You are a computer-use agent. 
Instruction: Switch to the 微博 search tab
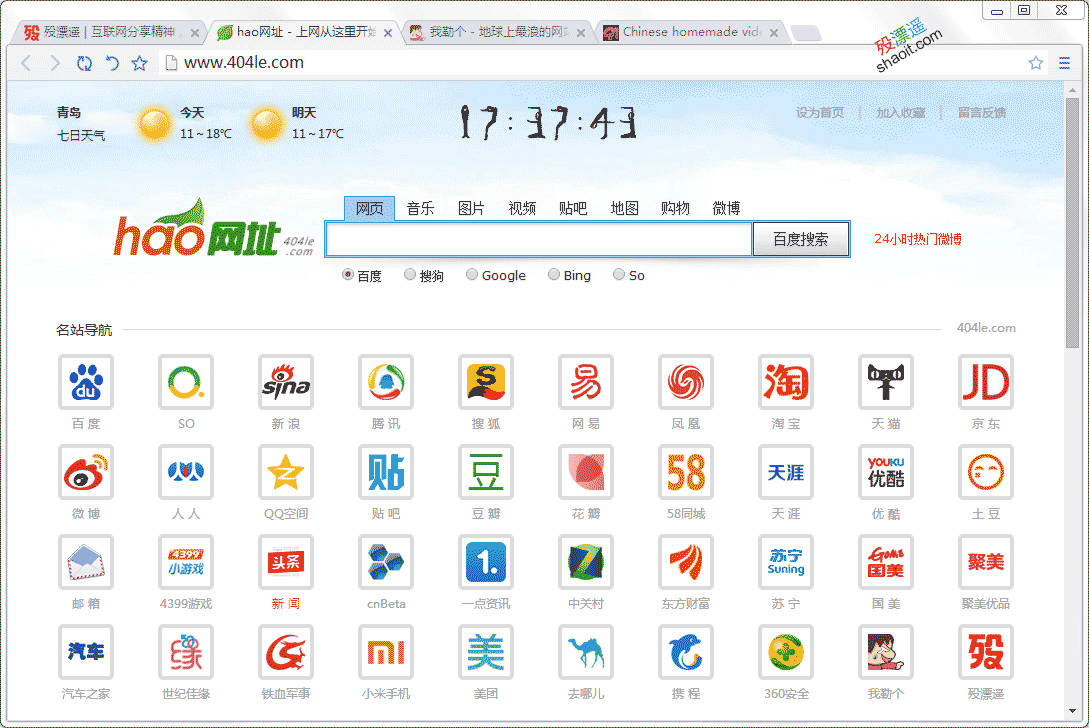coord(726,208)
